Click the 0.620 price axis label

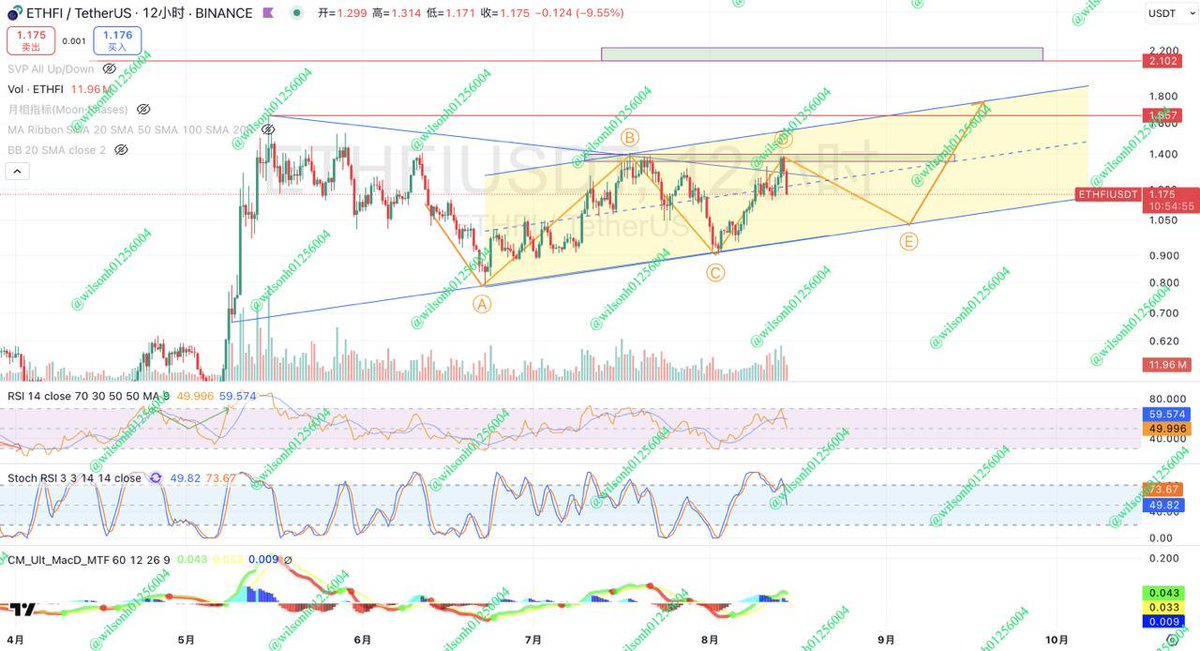(x=1163, y=341)
